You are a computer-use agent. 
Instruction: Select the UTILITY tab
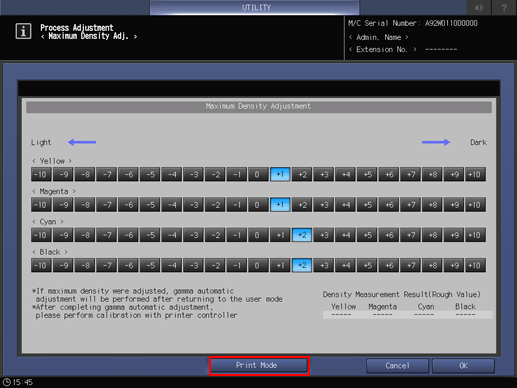point(255,7)
